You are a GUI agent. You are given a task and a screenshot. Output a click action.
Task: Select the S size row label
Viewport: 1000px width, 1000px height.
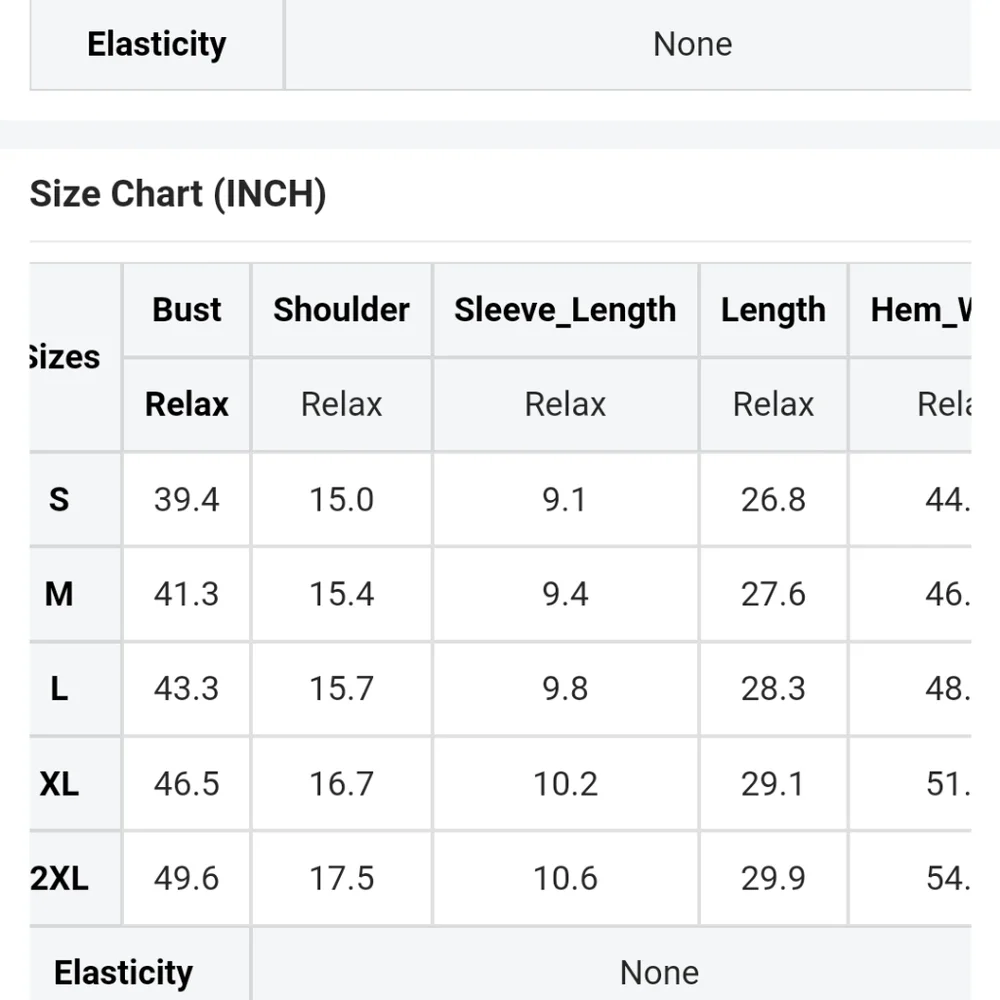pyautogui.click(x=59, y=499)
